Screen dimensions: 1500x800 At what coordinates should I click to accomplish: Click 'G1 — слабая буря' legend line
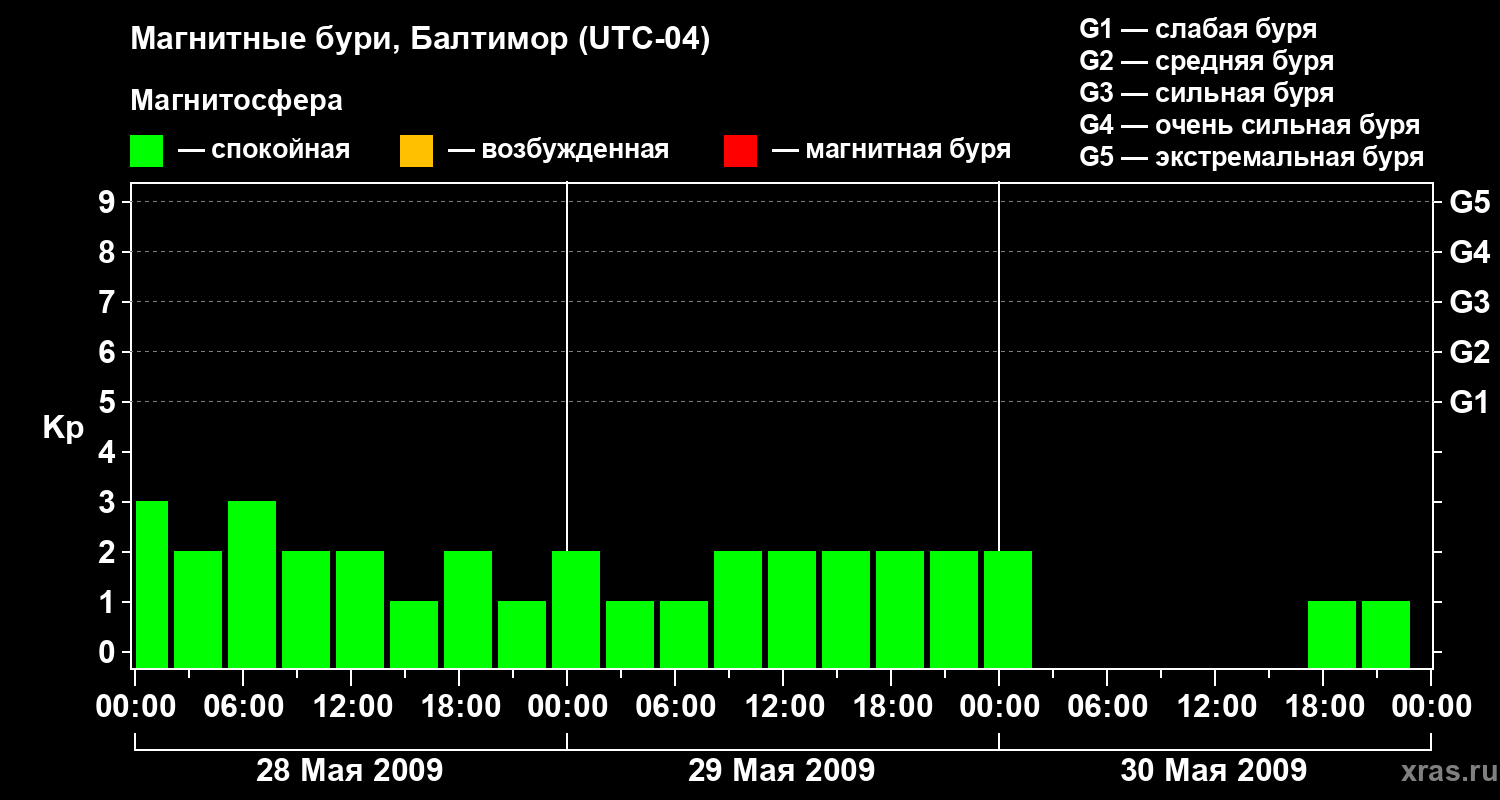pyautogui.click(x=1198, y=29)
